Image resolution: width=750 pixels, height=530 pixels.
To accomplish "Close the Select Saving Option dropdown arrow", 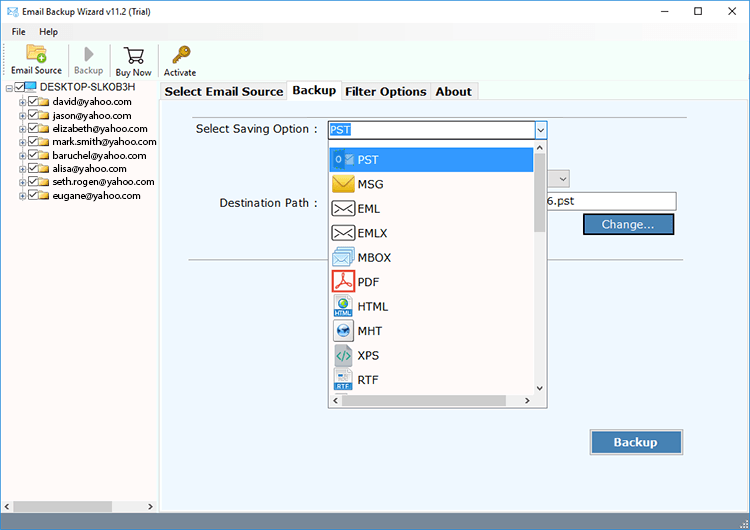I will [x=540, y=130].
